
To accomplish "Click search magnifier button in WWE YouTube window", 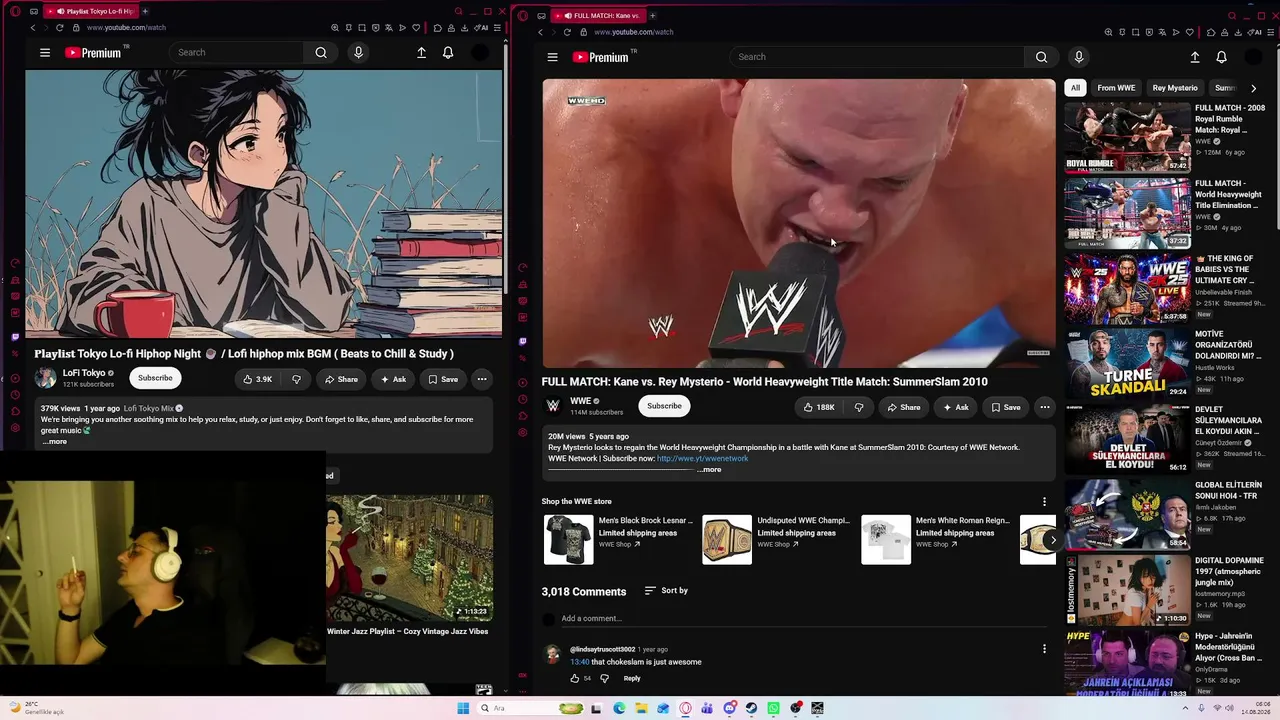I will [1041, 57].
